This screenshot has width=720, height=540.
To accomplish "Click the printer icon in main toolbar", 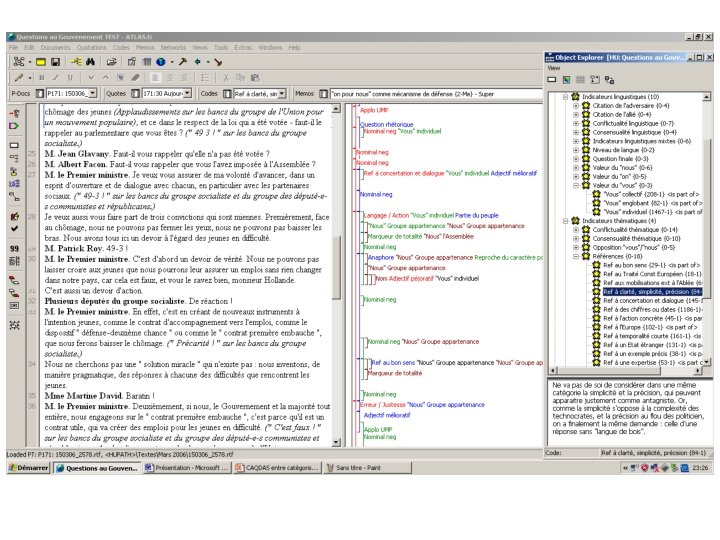I will 130,62.
